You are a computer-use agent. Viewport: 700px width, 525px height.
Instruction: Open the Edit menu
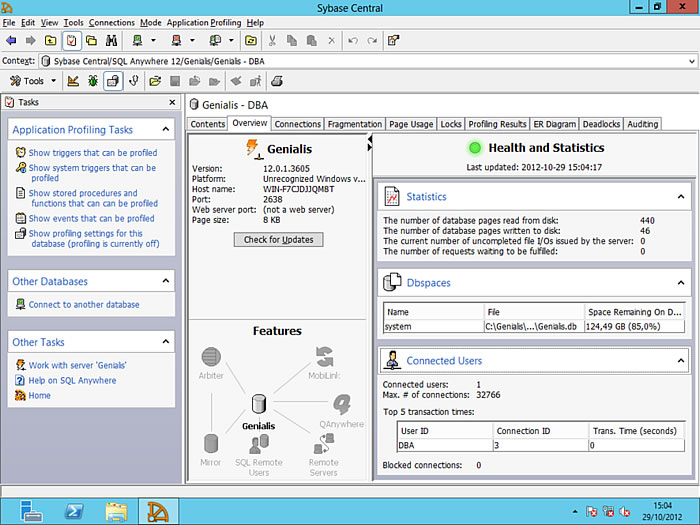[28, 22]
